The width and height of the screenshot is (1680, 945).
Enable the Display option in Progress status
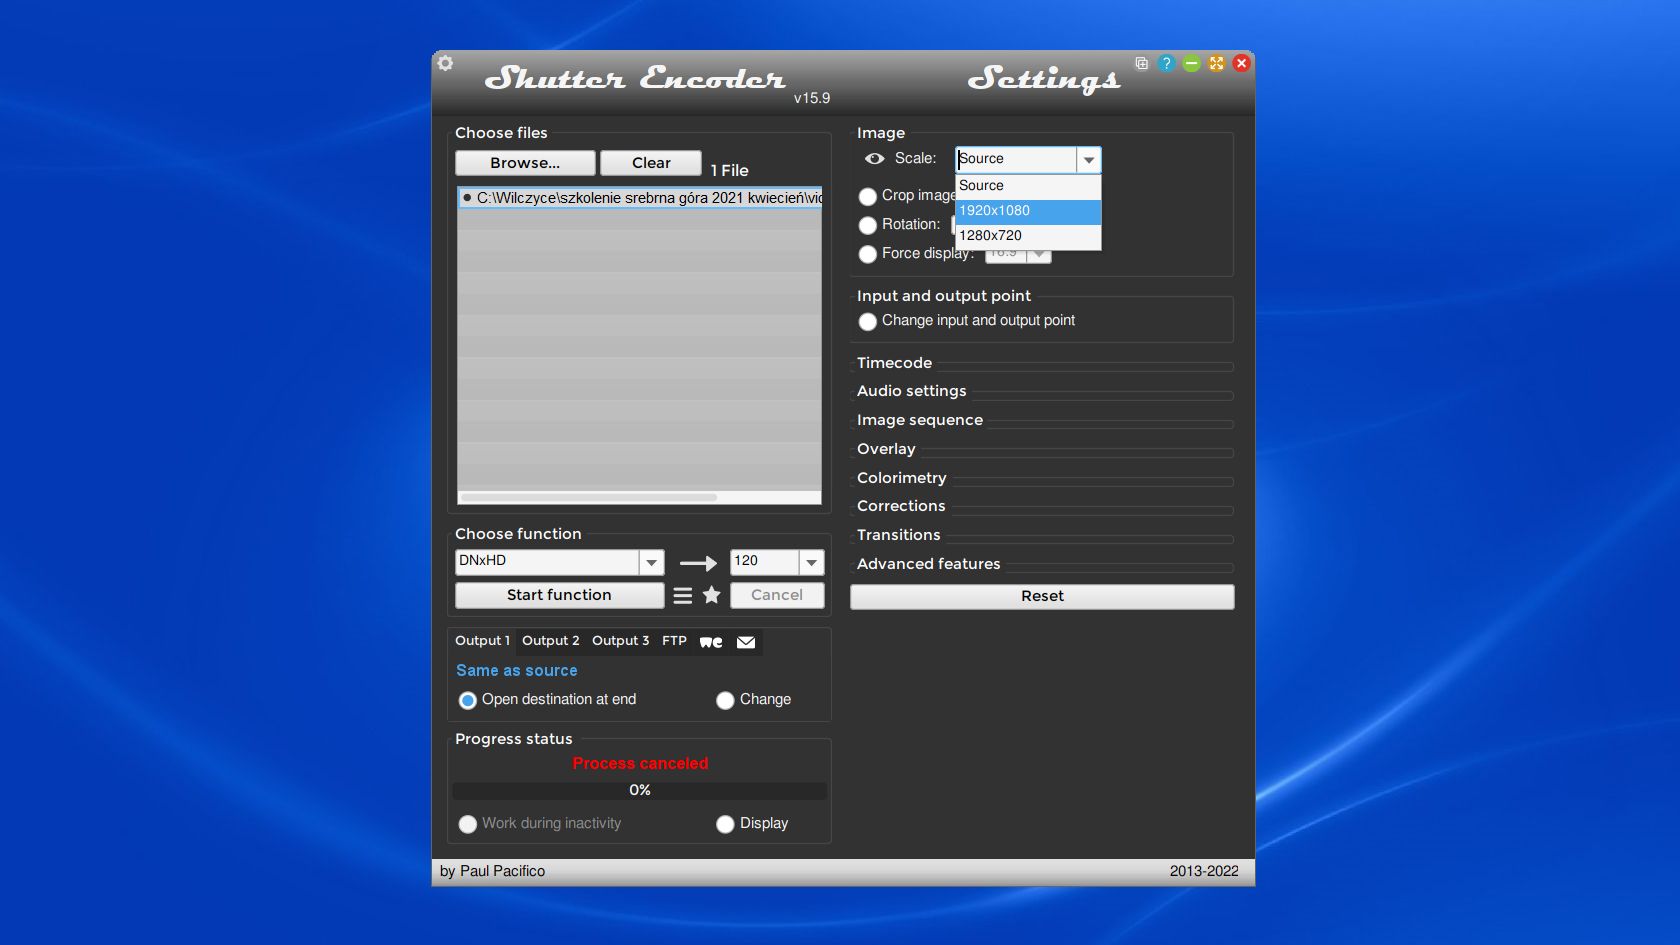tap(725, 824)
